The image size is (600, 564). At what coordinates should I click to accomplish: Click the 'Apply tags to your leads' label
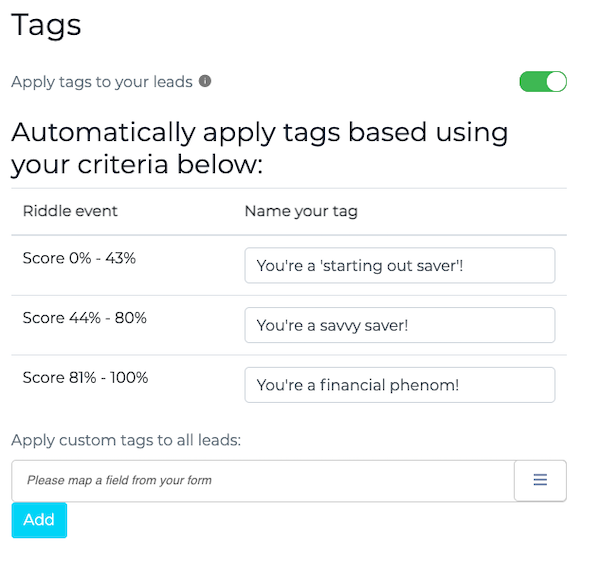click(102, 81)
